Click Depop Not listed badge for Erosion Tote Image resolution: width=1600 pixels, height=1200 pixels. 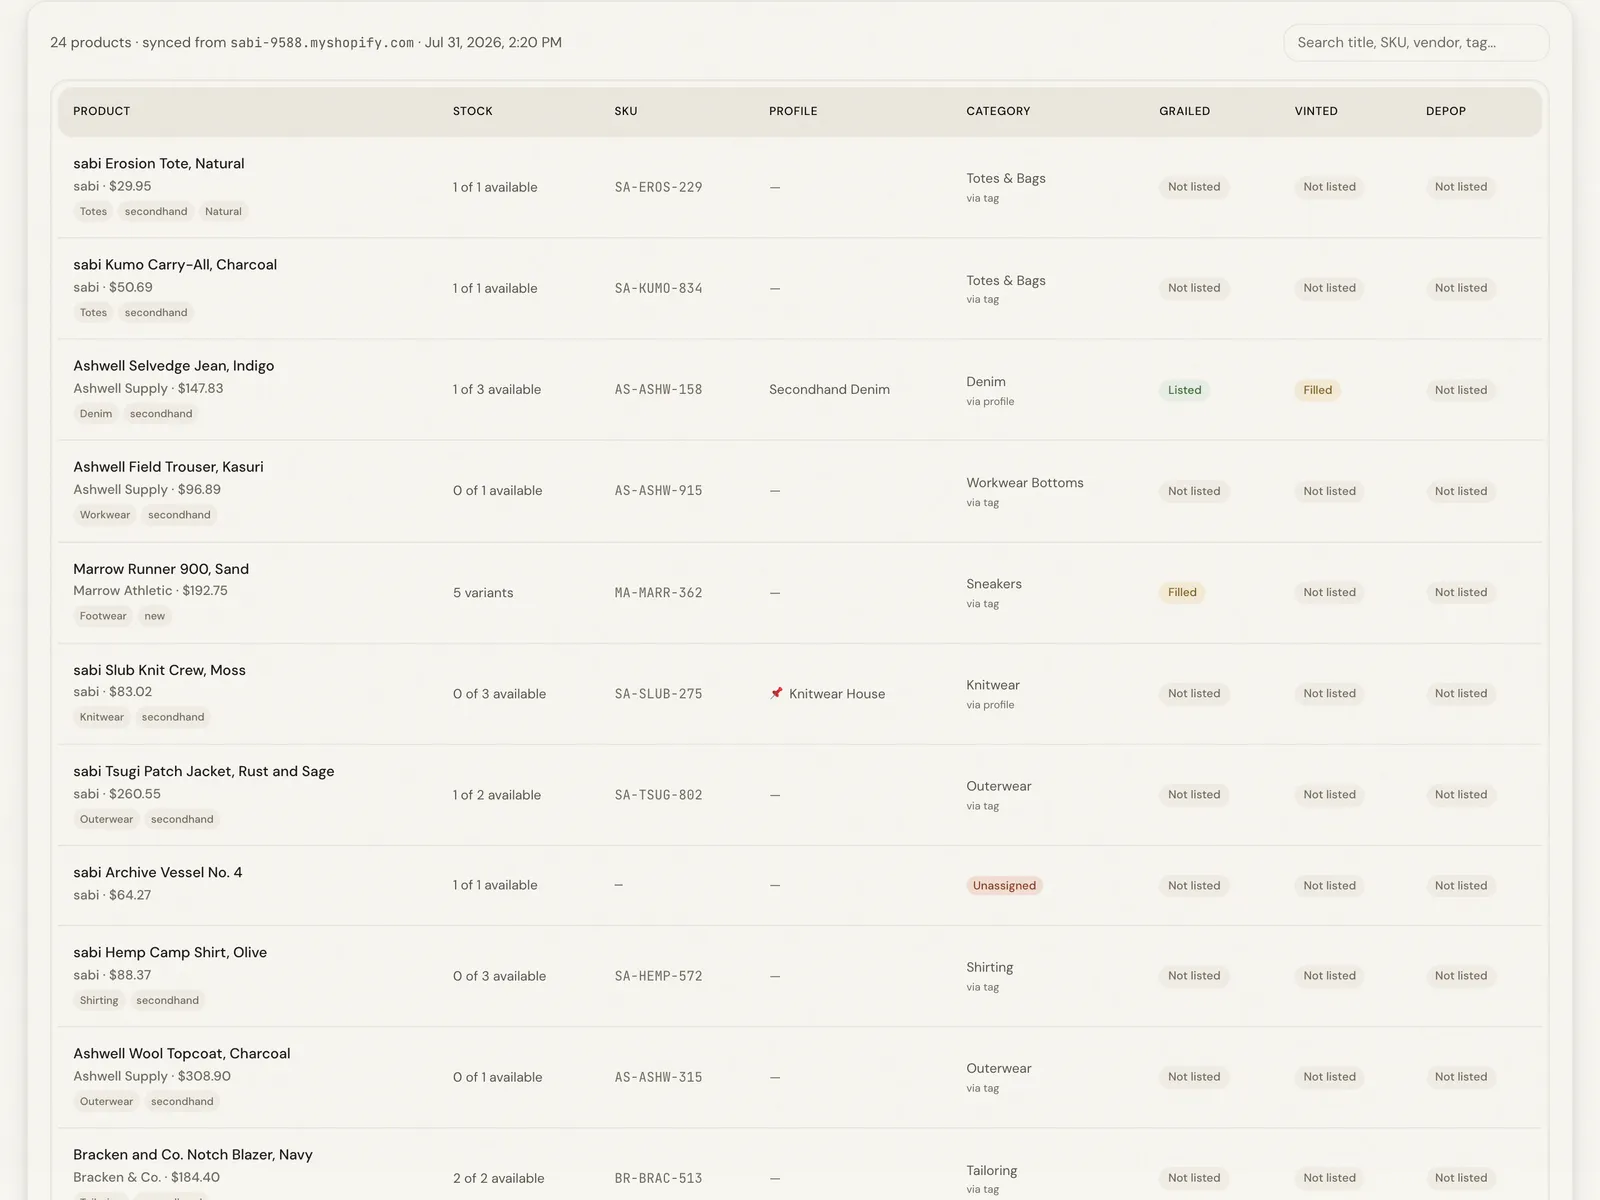pyautogui.click(x=1461, y=187)
